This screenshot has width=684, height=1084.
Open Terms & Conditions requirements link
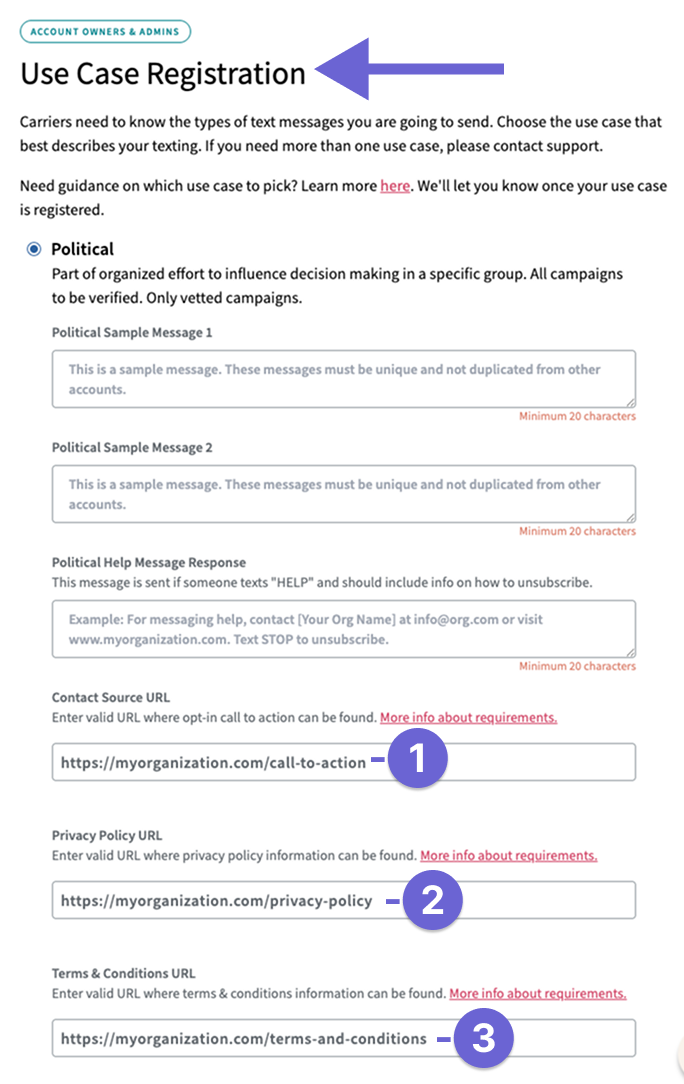(538, 993)
